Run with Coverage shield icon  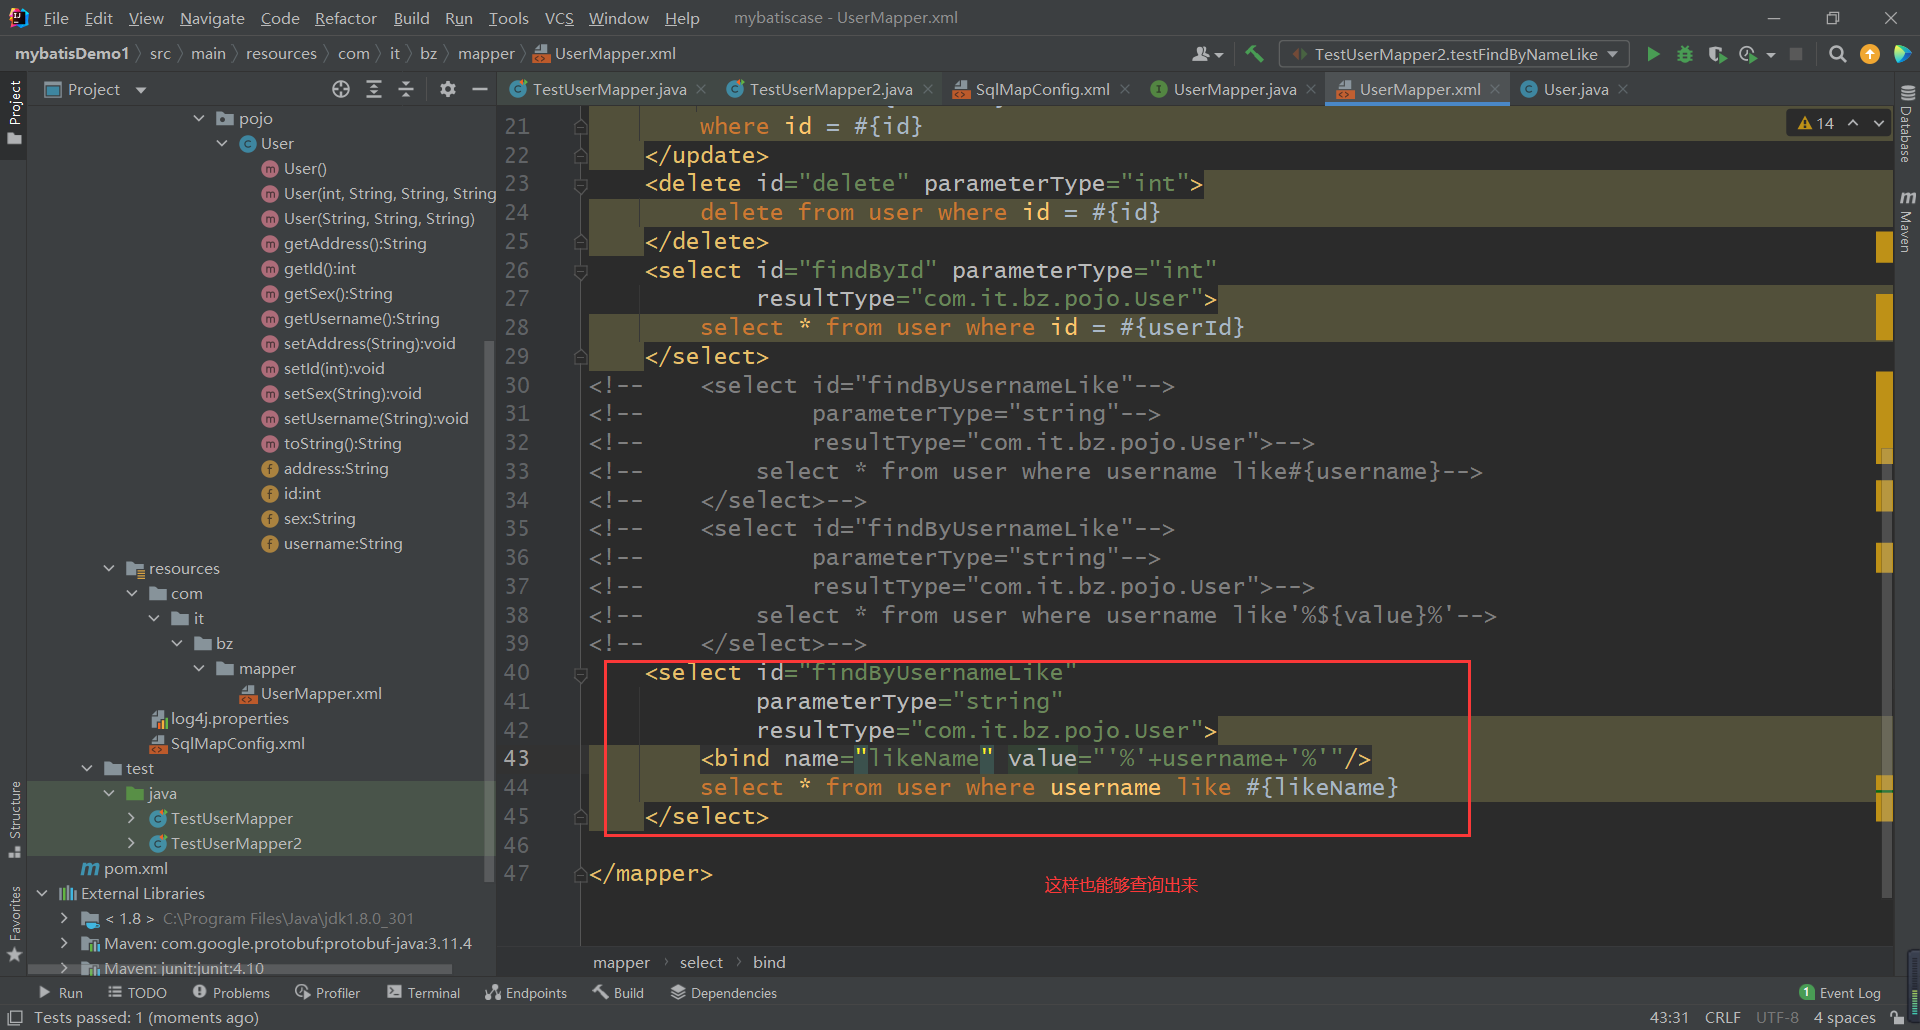1717,54
